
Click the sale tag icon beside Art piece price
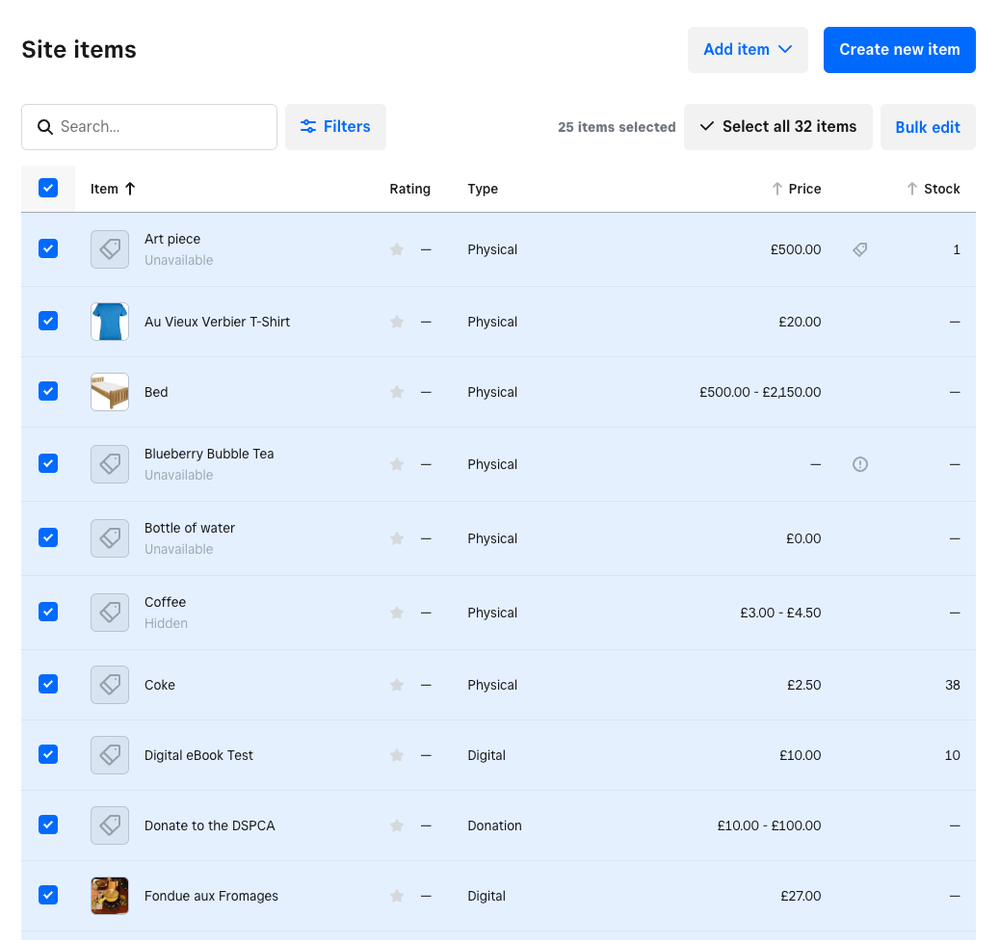(x=860, y=250)
